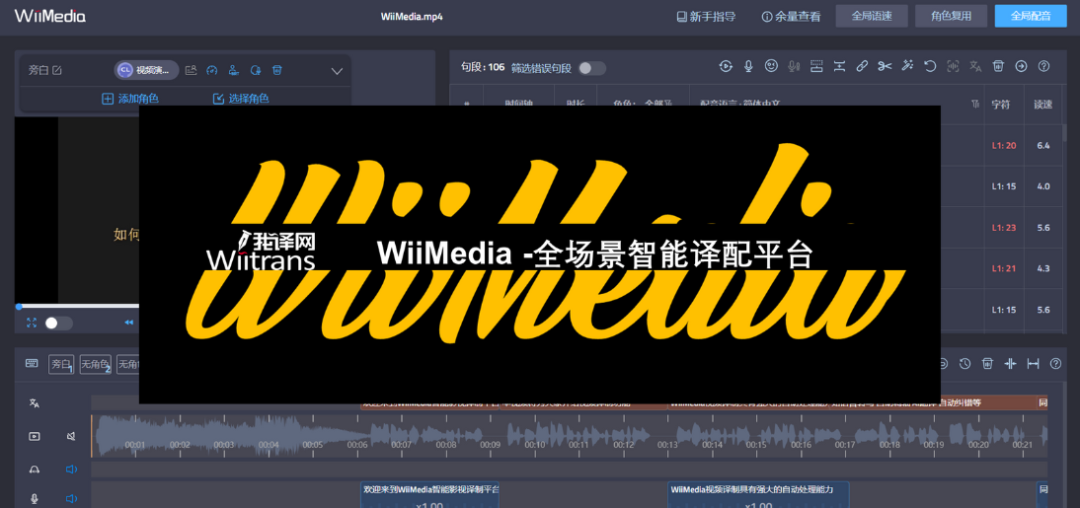Click the speedometer icon beside the voice role
This screenshot has height=508, width=1080.
[211, 70]
